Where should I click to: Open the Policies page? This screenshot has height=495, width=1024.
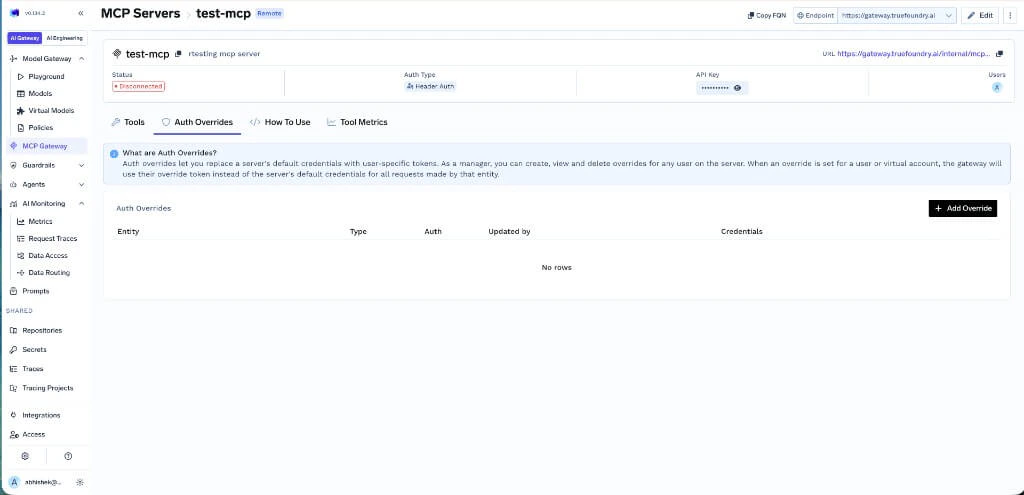pos(40,127)
